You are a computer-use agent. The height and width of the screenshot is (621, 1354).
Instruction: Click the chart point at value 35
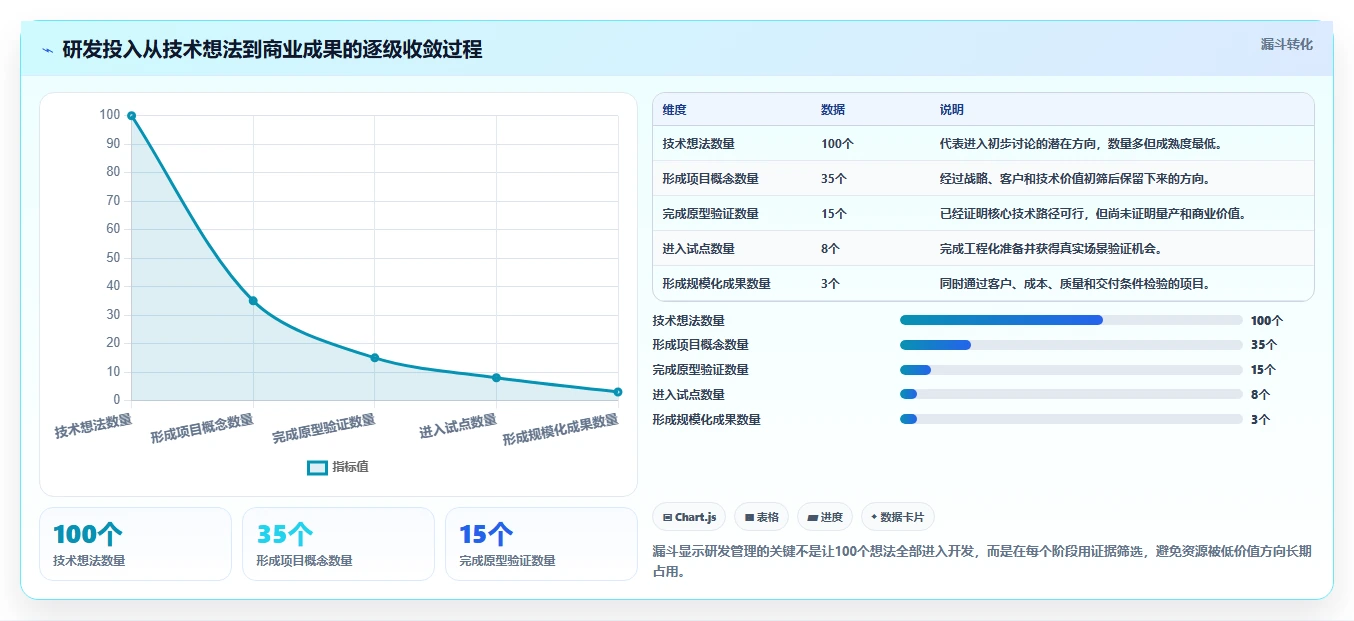pyautogui.click(x=253, y=301)
